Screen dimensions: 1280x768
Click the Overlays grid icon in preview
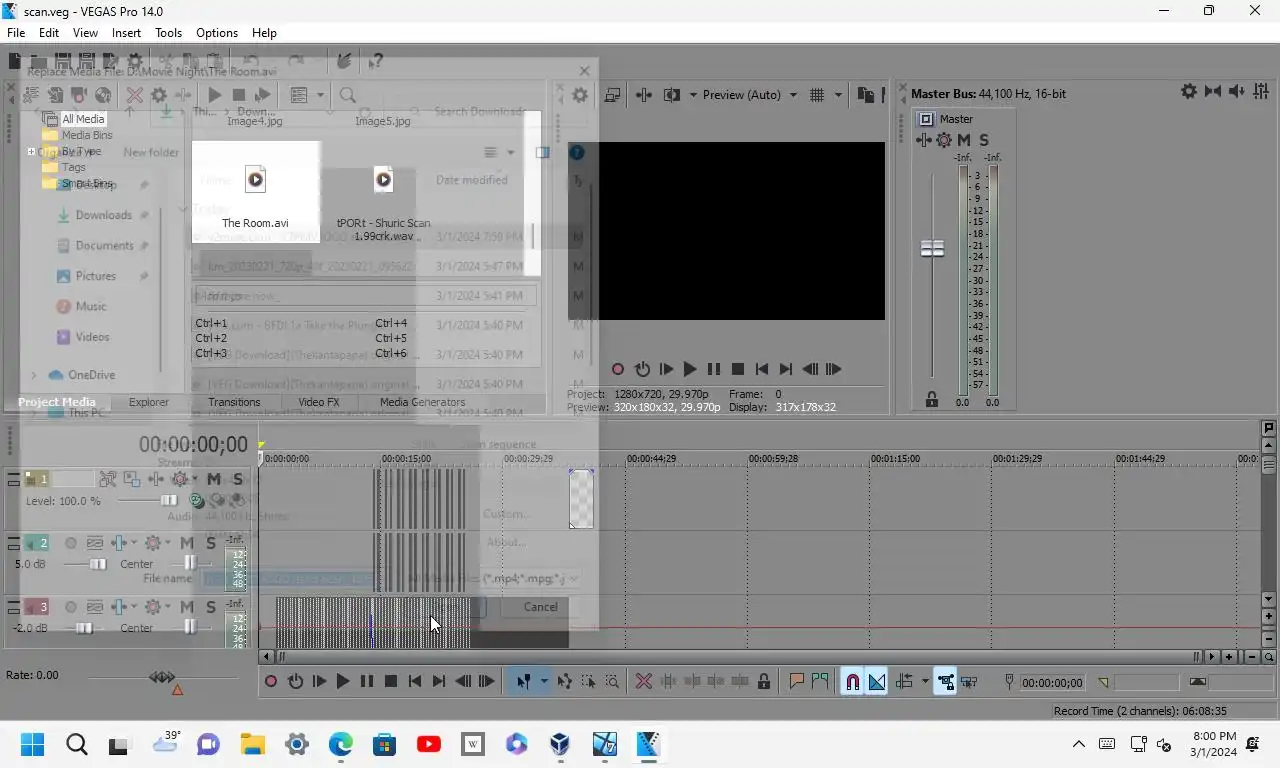click(x=817, y=95)
